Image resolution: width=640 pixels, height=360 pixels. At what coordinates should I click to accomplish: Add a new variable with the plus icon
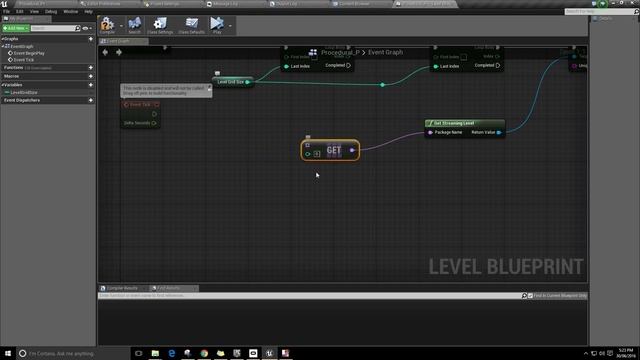91,84
